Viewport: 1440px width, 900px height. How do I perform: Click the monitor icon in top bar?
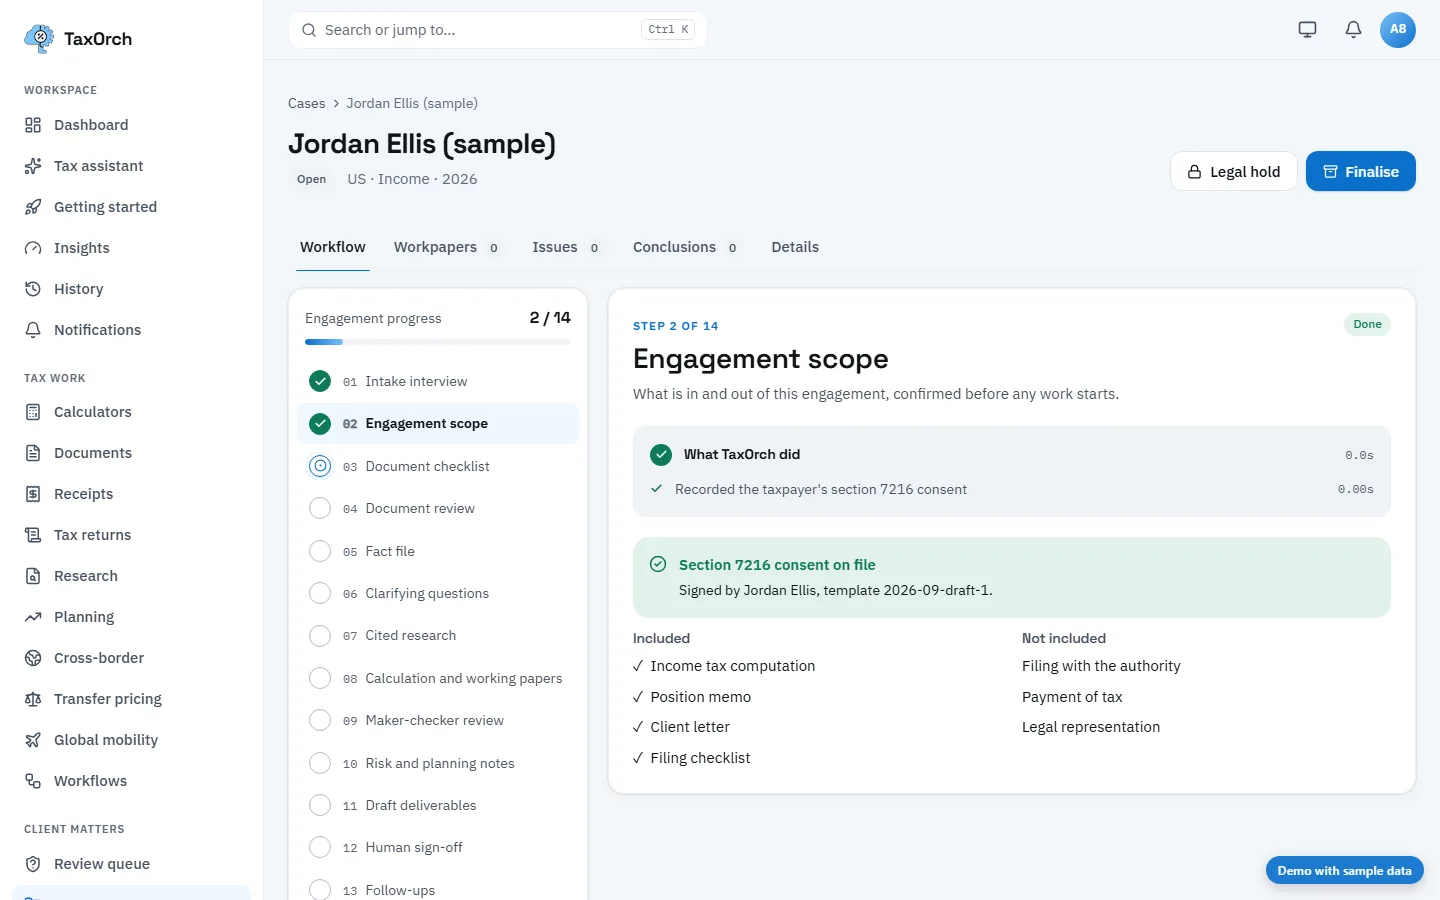pos(1307,29)
